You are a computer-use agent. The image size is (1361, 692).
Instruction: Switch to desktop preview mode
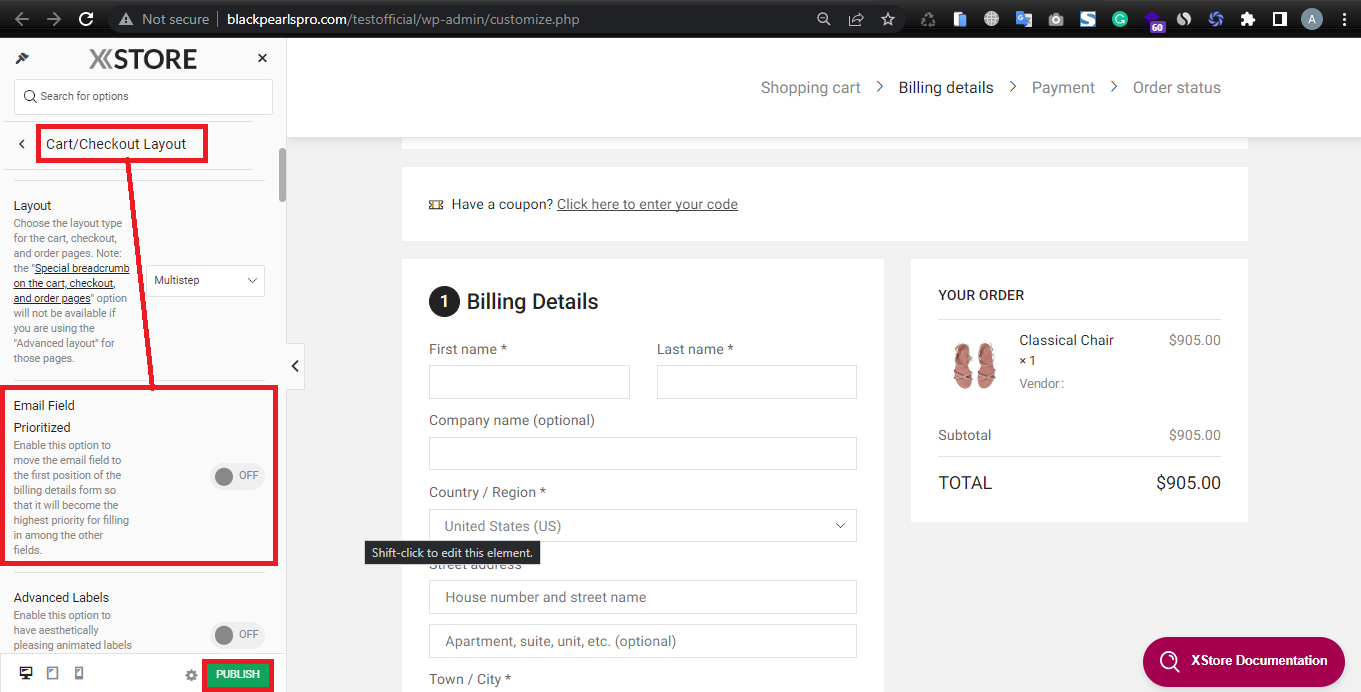[x=26, y=673]
